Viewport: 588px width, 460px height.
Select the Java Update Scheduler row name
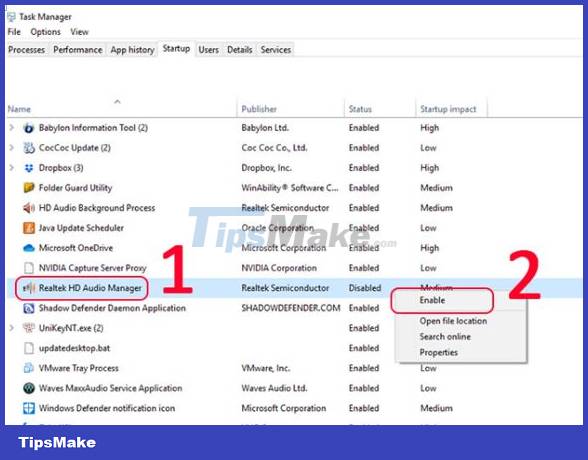coord(81,228)
